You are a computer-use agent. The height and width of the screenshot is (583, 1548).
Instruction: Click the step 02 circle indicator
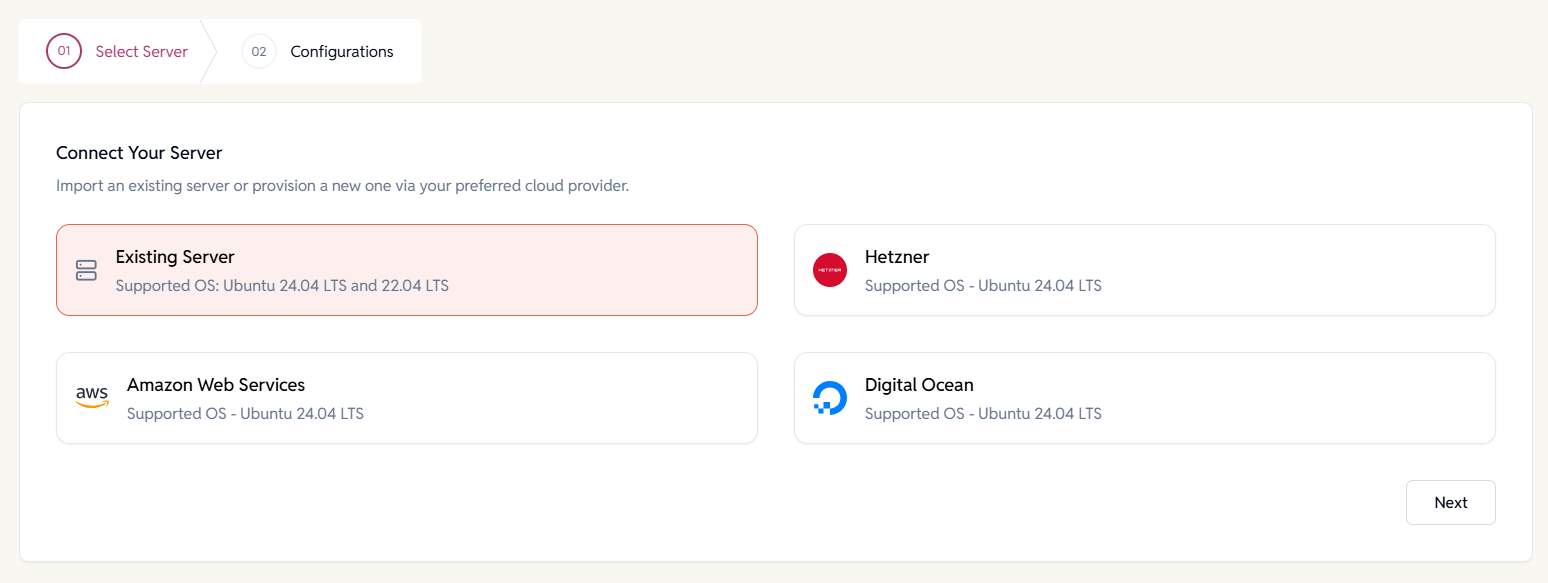pos(259,52)
